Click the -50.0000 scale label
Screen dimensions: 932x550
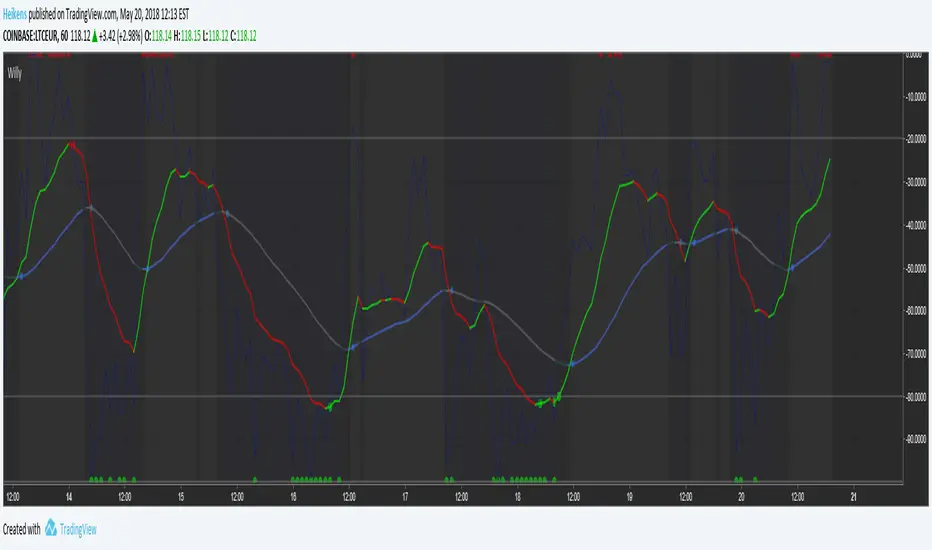coord(915,268)
